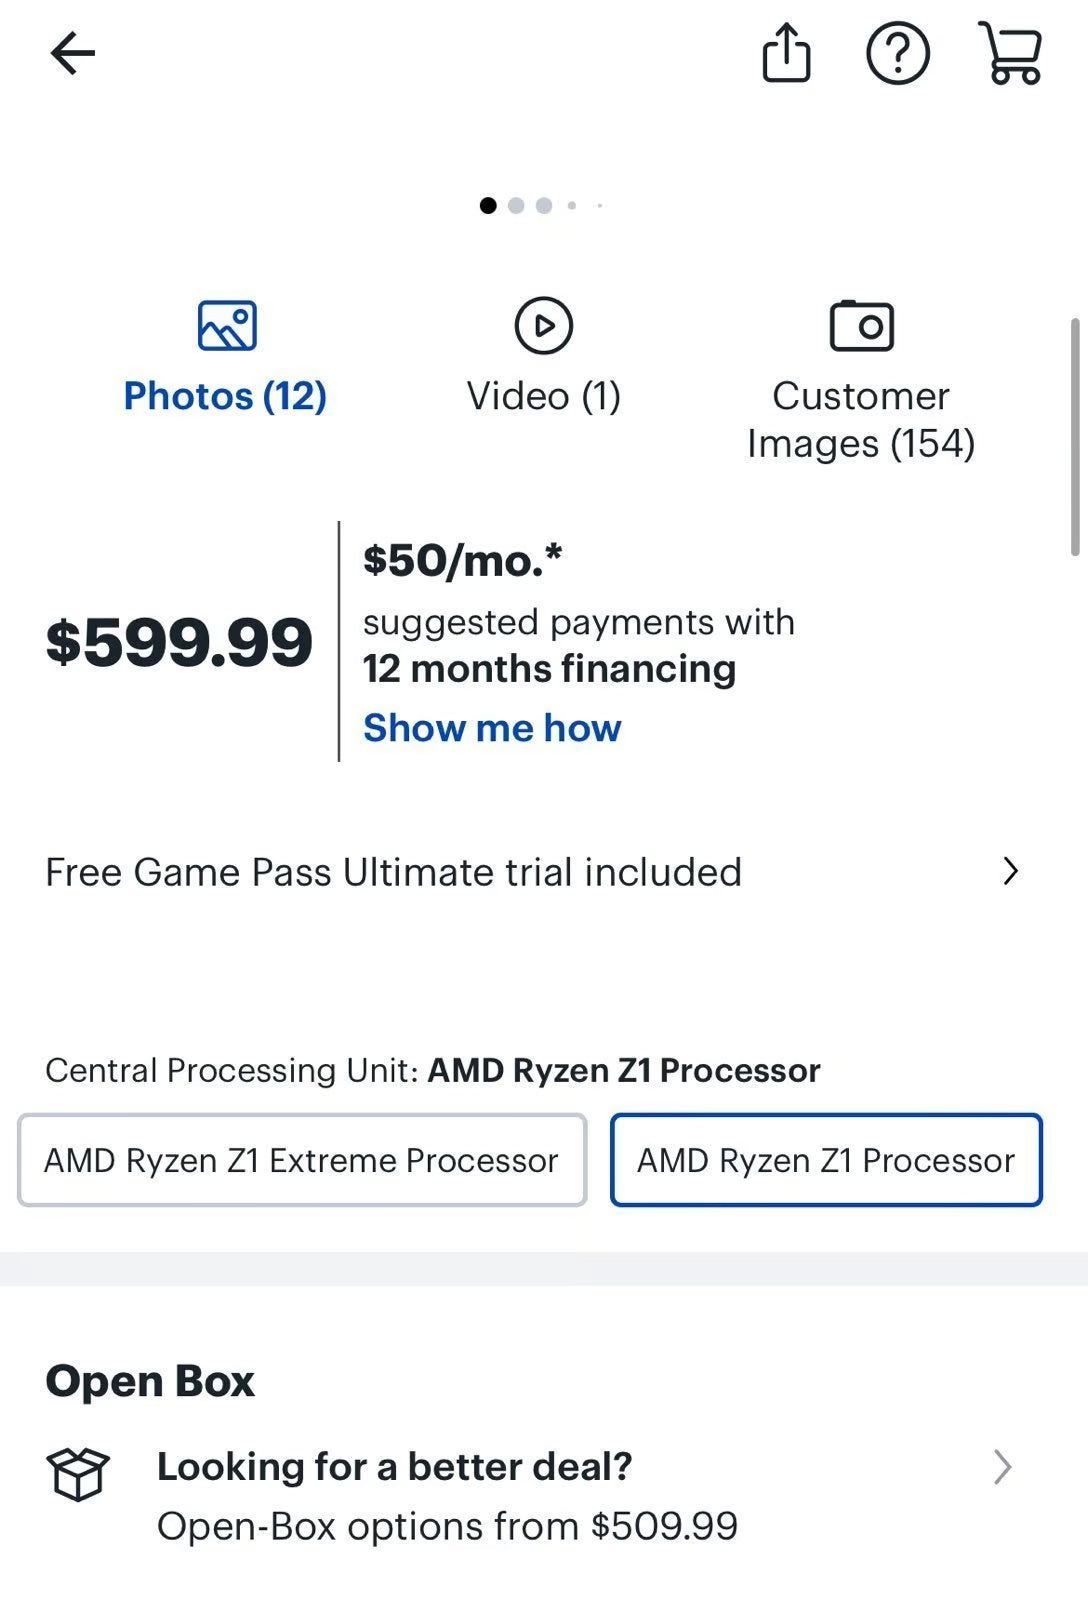Tap the share icon
The image size is (1088, 1600).
click(786, 53)
